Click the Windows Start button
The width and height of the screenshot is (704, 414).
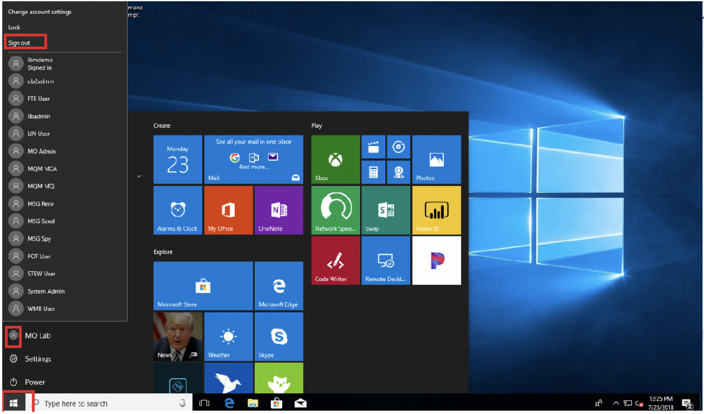14,404
